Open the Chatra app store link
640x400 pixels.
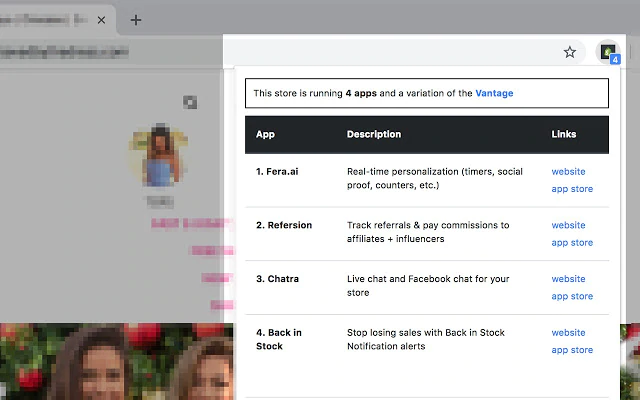coord(572,297)
